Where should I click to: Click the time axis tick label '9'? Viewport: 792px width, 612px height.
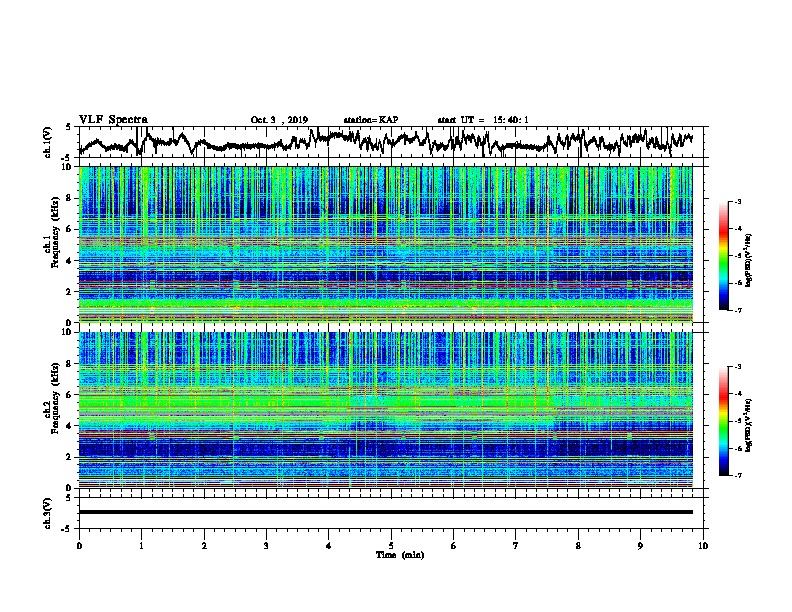click(640, 546)
